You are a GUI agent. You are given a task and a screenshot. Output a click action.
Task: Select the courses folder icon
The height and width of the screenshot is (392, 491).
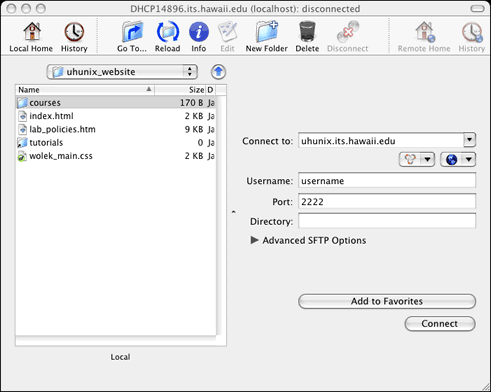click(x=22, y=103)
